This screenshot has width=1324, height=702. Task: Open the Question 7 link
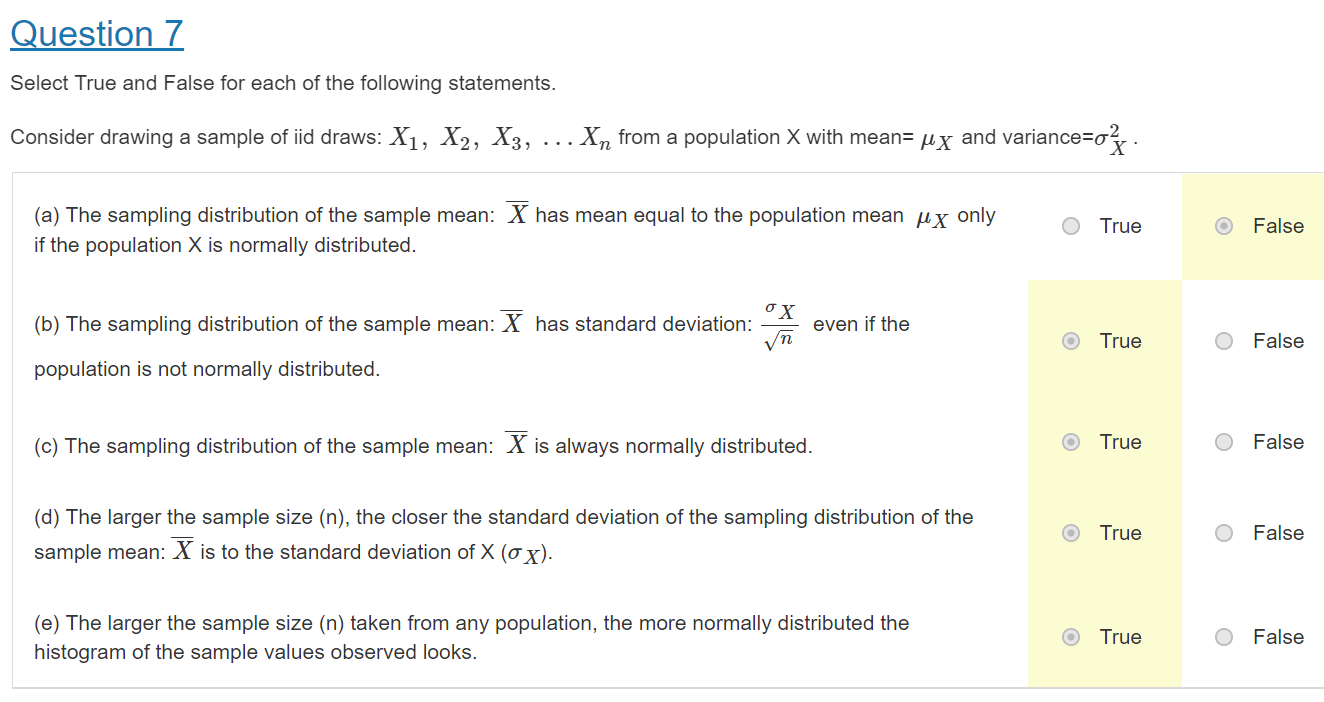(x=97, y=33)
